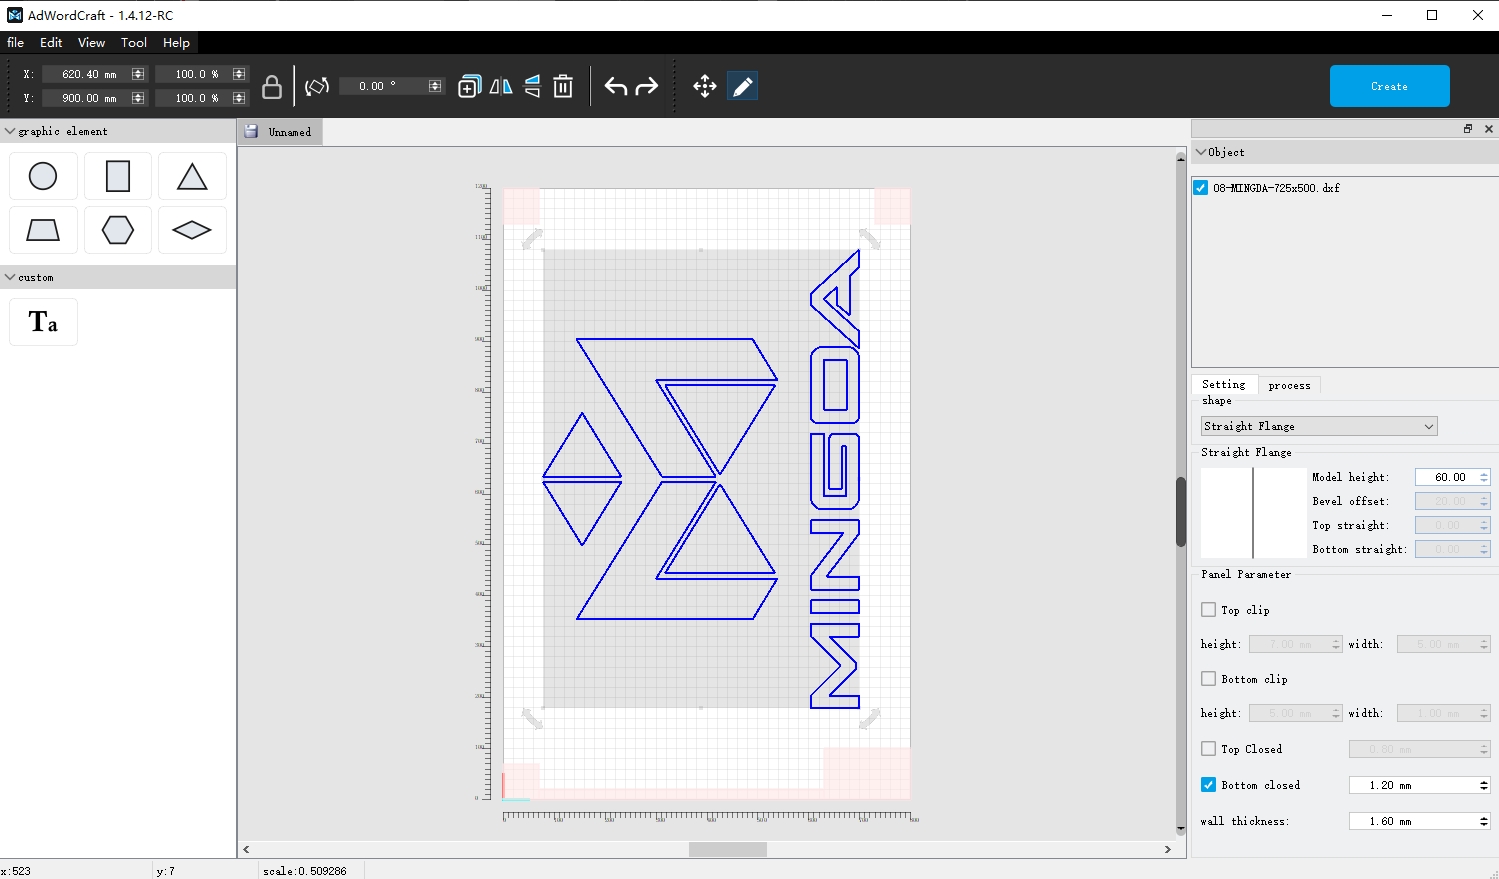Collapse the Object panel section
The width and height of the screenshot is (1499, 879).
click(x=1201, y=152)
